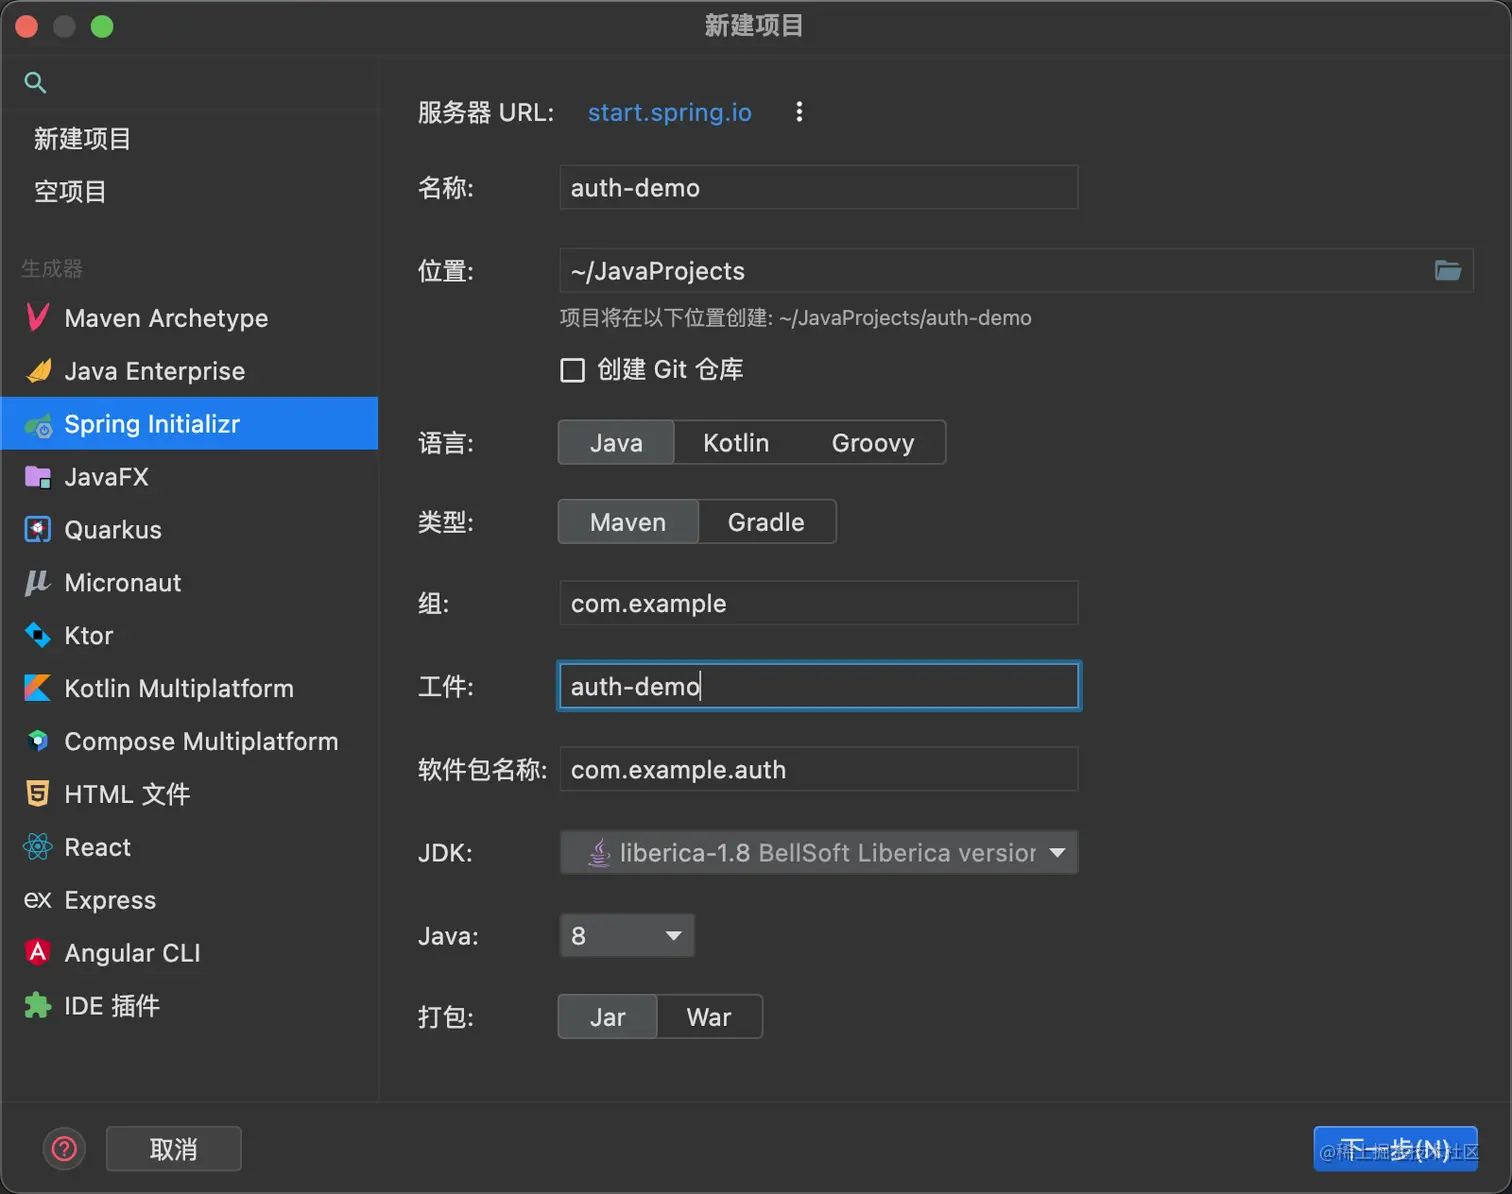Click the 取消 button
Screen dimensions: 1512x1194
click(x=174, y=1149)
